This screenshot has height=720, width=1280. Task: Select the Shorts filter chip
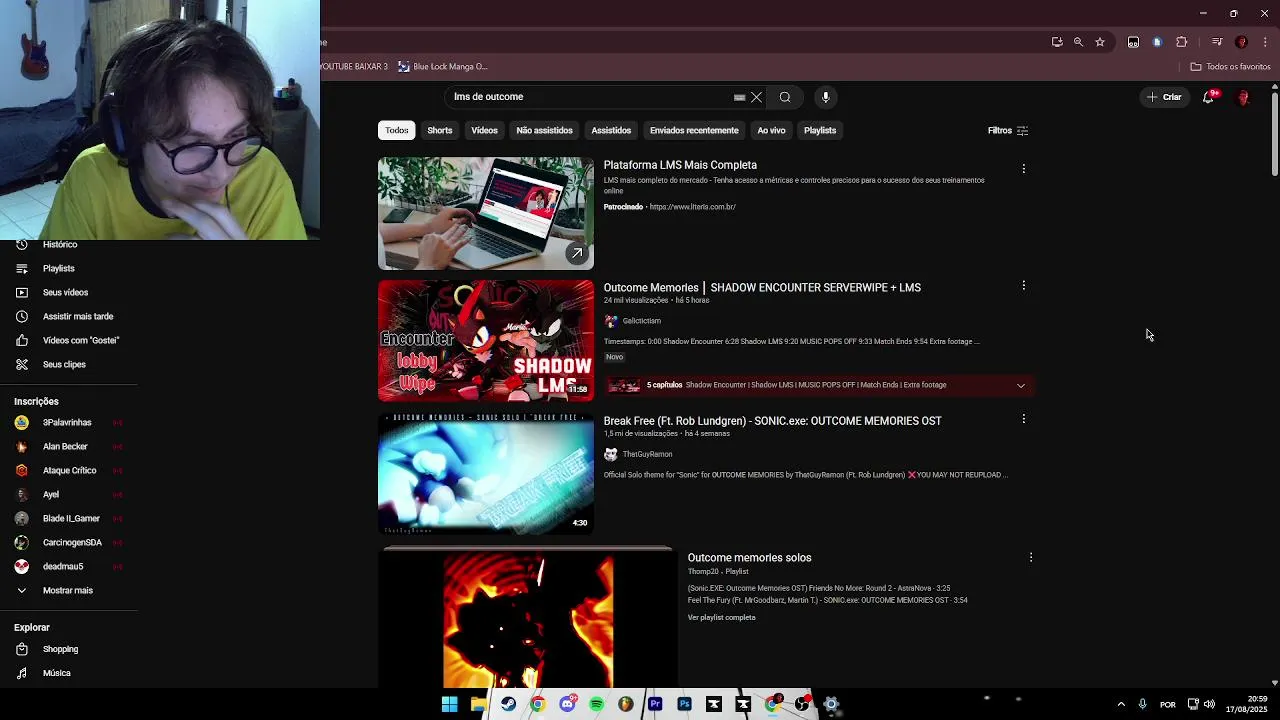click(440, 130)
